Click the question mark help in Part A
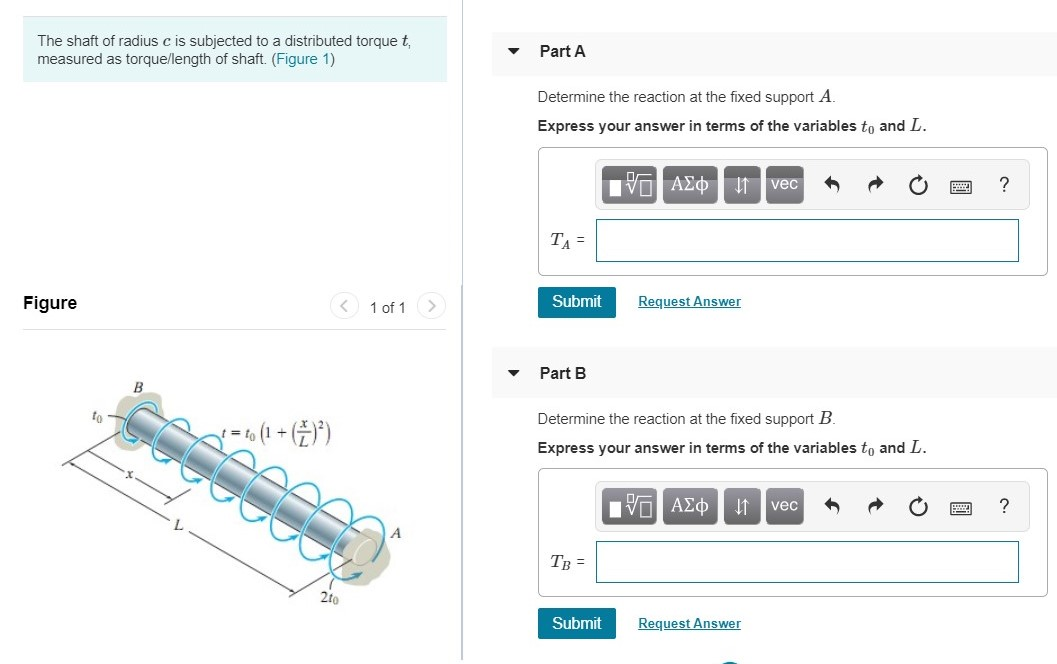 (1003, 184)
